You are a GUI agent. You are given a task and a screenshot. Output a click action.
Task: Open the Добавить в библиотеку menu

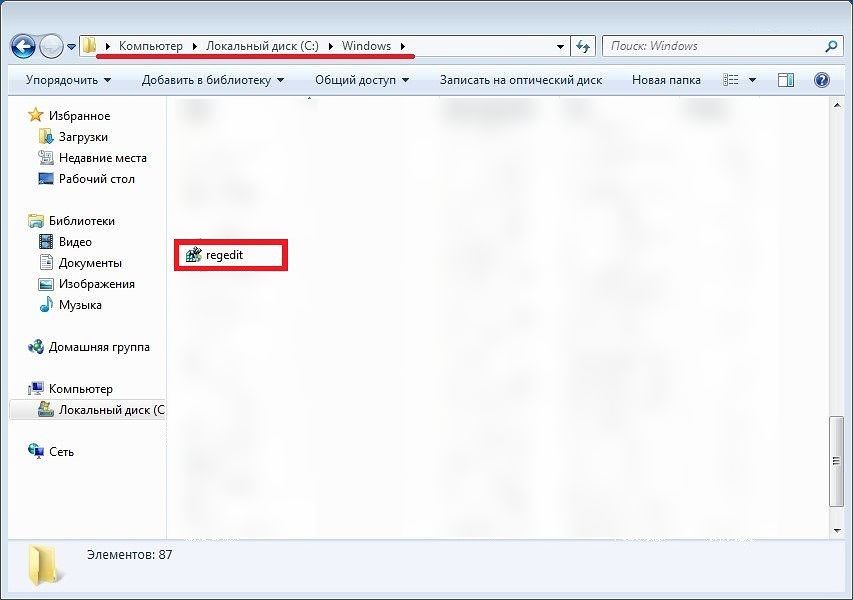[x=213, y=80]
